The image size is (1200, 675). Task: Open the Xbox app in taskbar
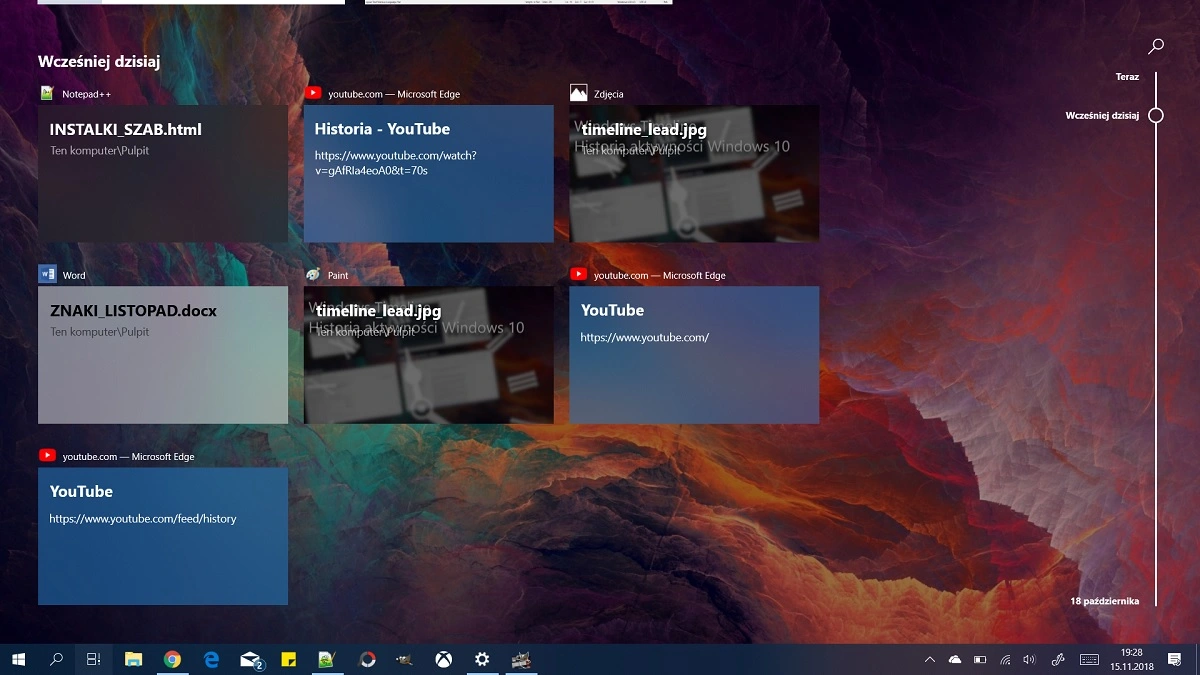443,659
